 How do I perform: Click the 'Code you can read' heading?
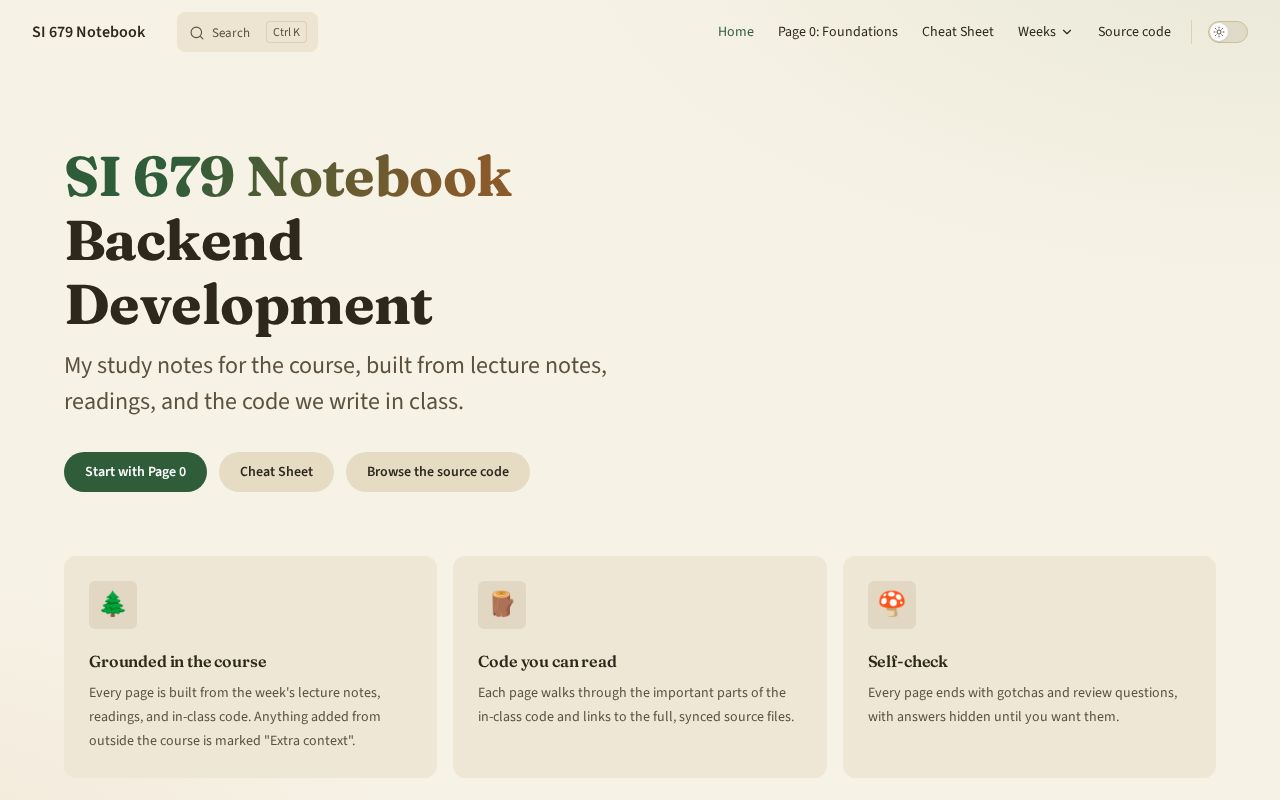(547, 662)
